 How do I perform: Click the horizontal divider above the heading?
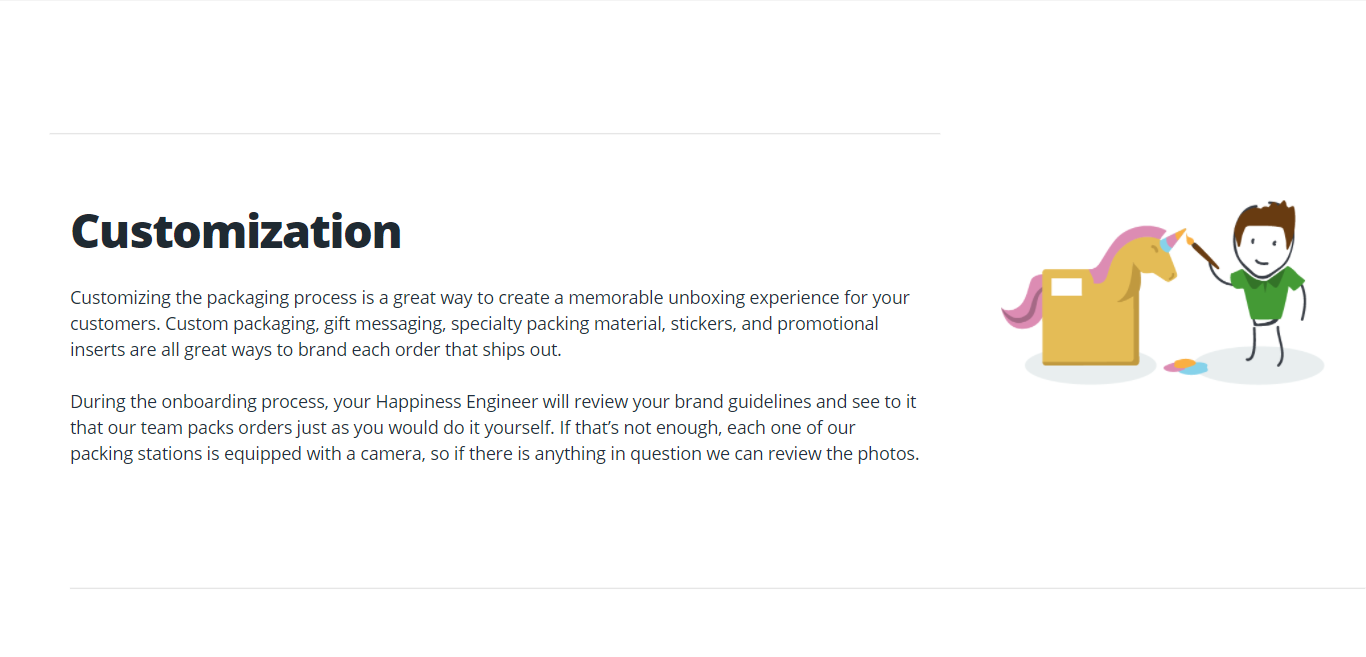[495, 133]
